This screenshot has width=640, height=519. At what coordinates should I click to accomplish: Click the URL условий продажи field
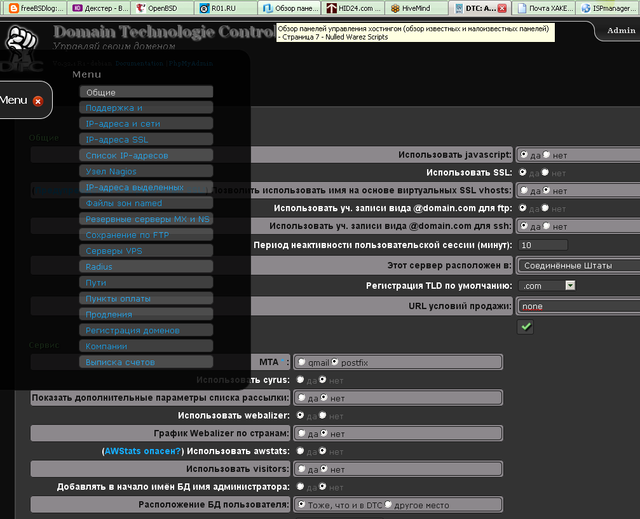(x=578, y=306)
